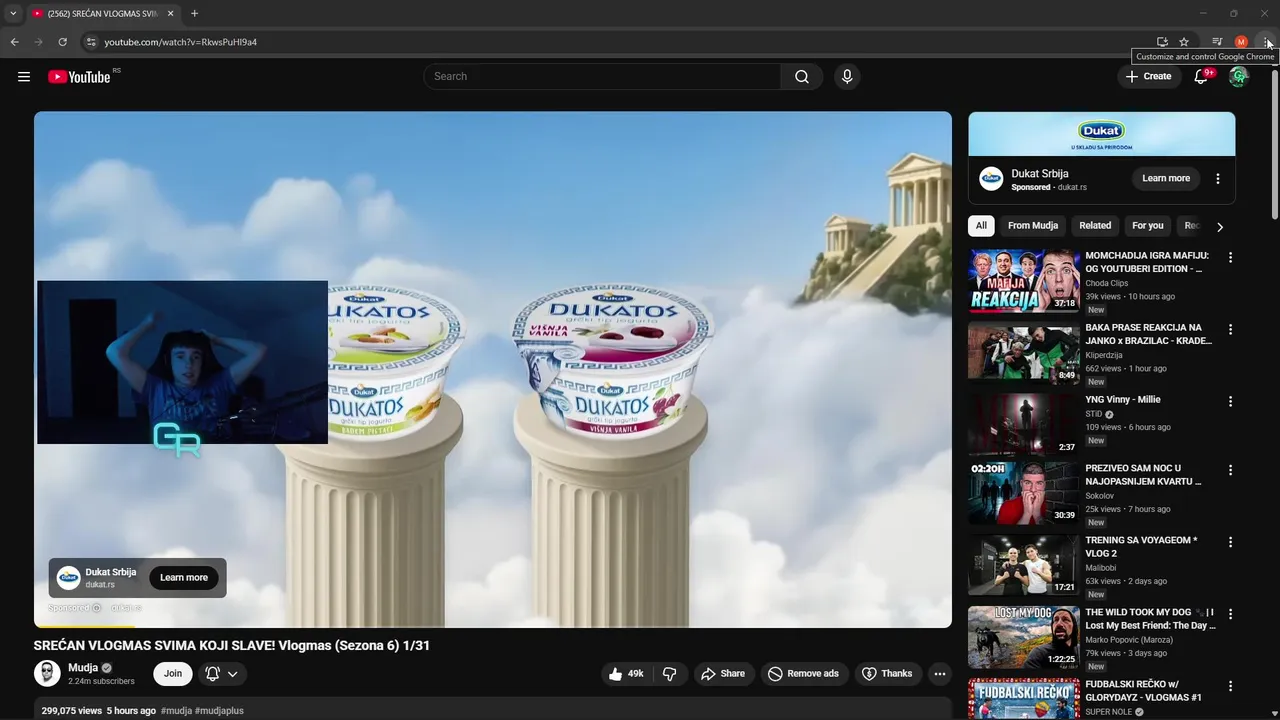Select the Related filter chip

tap(1095, 226)
